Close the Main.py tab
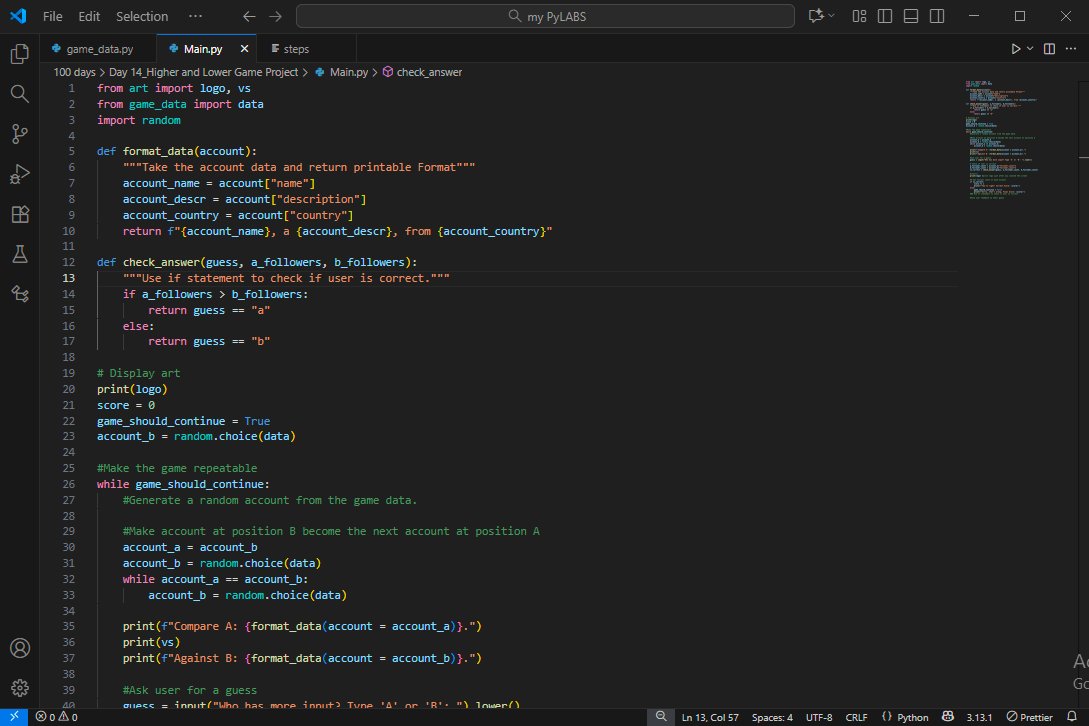1089x726 pixels. [244, 49]
